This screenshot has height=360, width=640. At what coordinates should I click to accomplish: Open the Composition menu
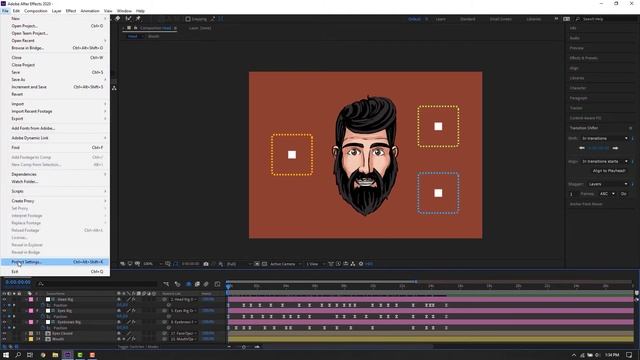(36, 11)
